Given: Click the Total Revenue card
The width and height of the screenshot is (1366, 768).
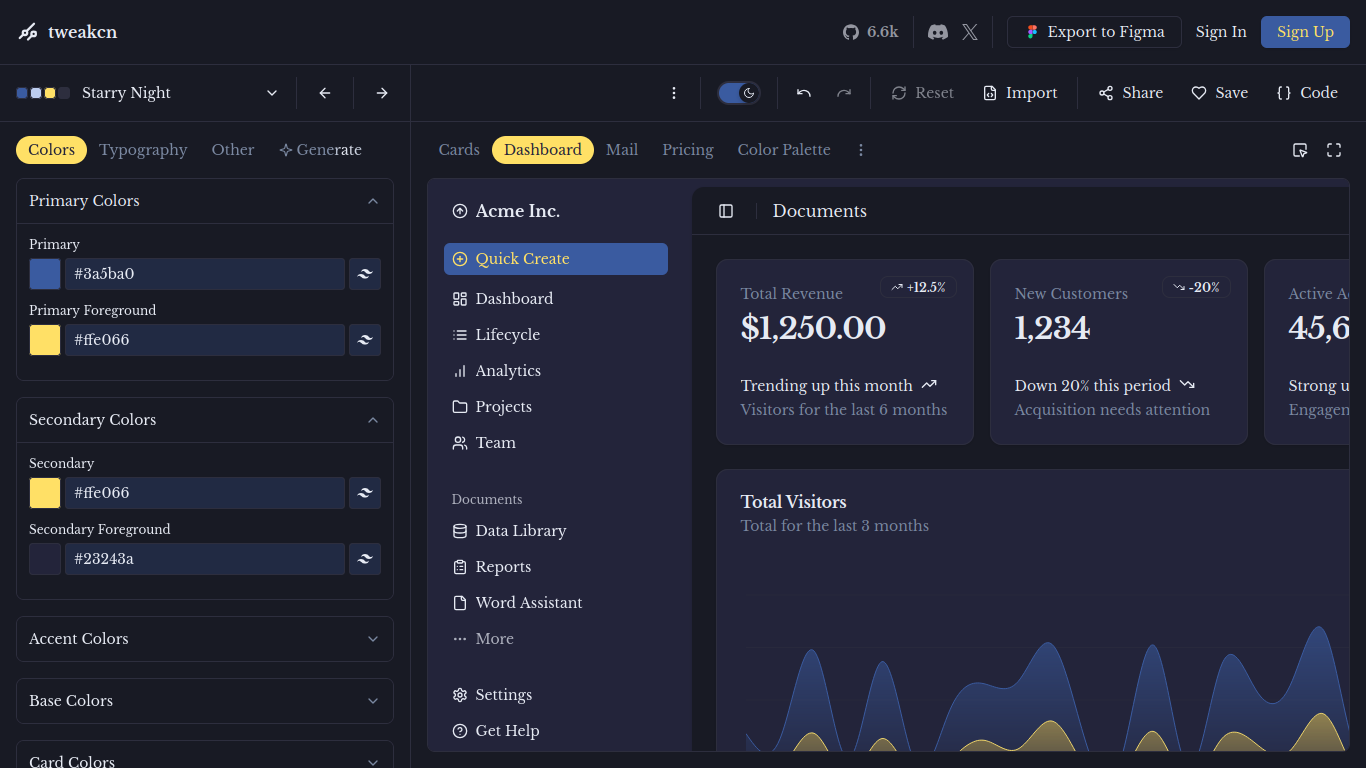Looking at the screenshot, I should pyautogui.click(x=845, y=352).
